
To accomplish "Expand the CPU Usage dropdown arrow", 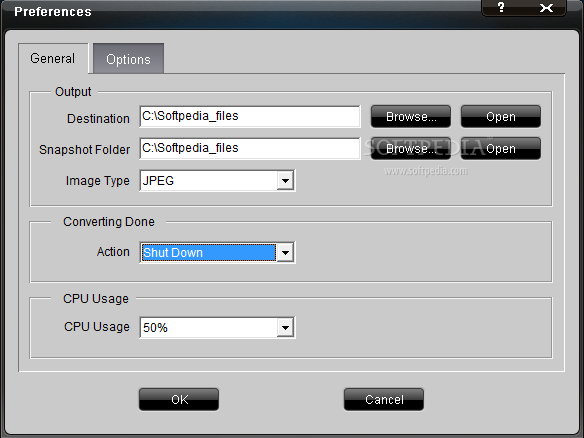I will pyautogui.click(x=285, y=328).
